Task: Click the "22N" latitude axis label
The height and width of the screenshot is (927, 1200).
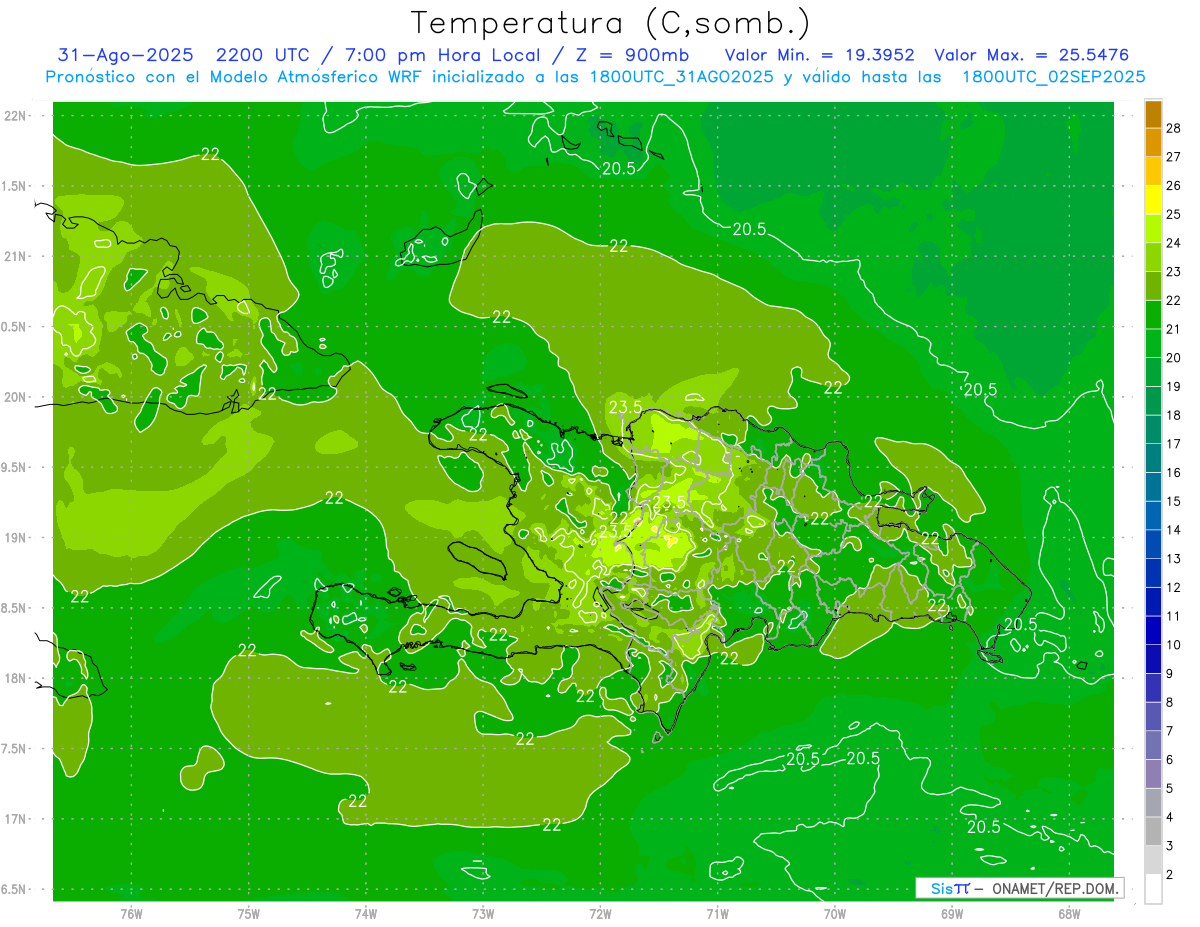Action: click(14, 116)
